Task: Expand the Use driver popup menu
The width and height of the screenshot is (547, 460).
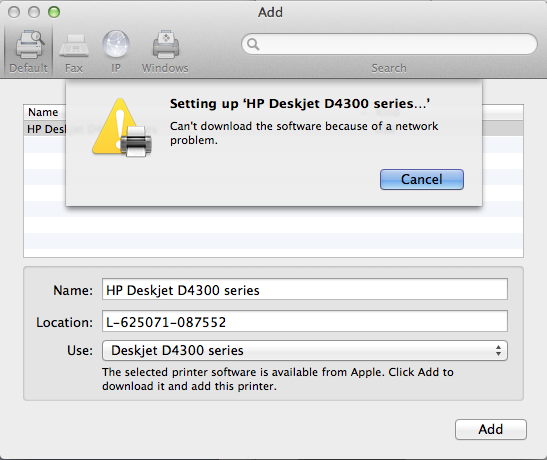Action: (305, 350)
